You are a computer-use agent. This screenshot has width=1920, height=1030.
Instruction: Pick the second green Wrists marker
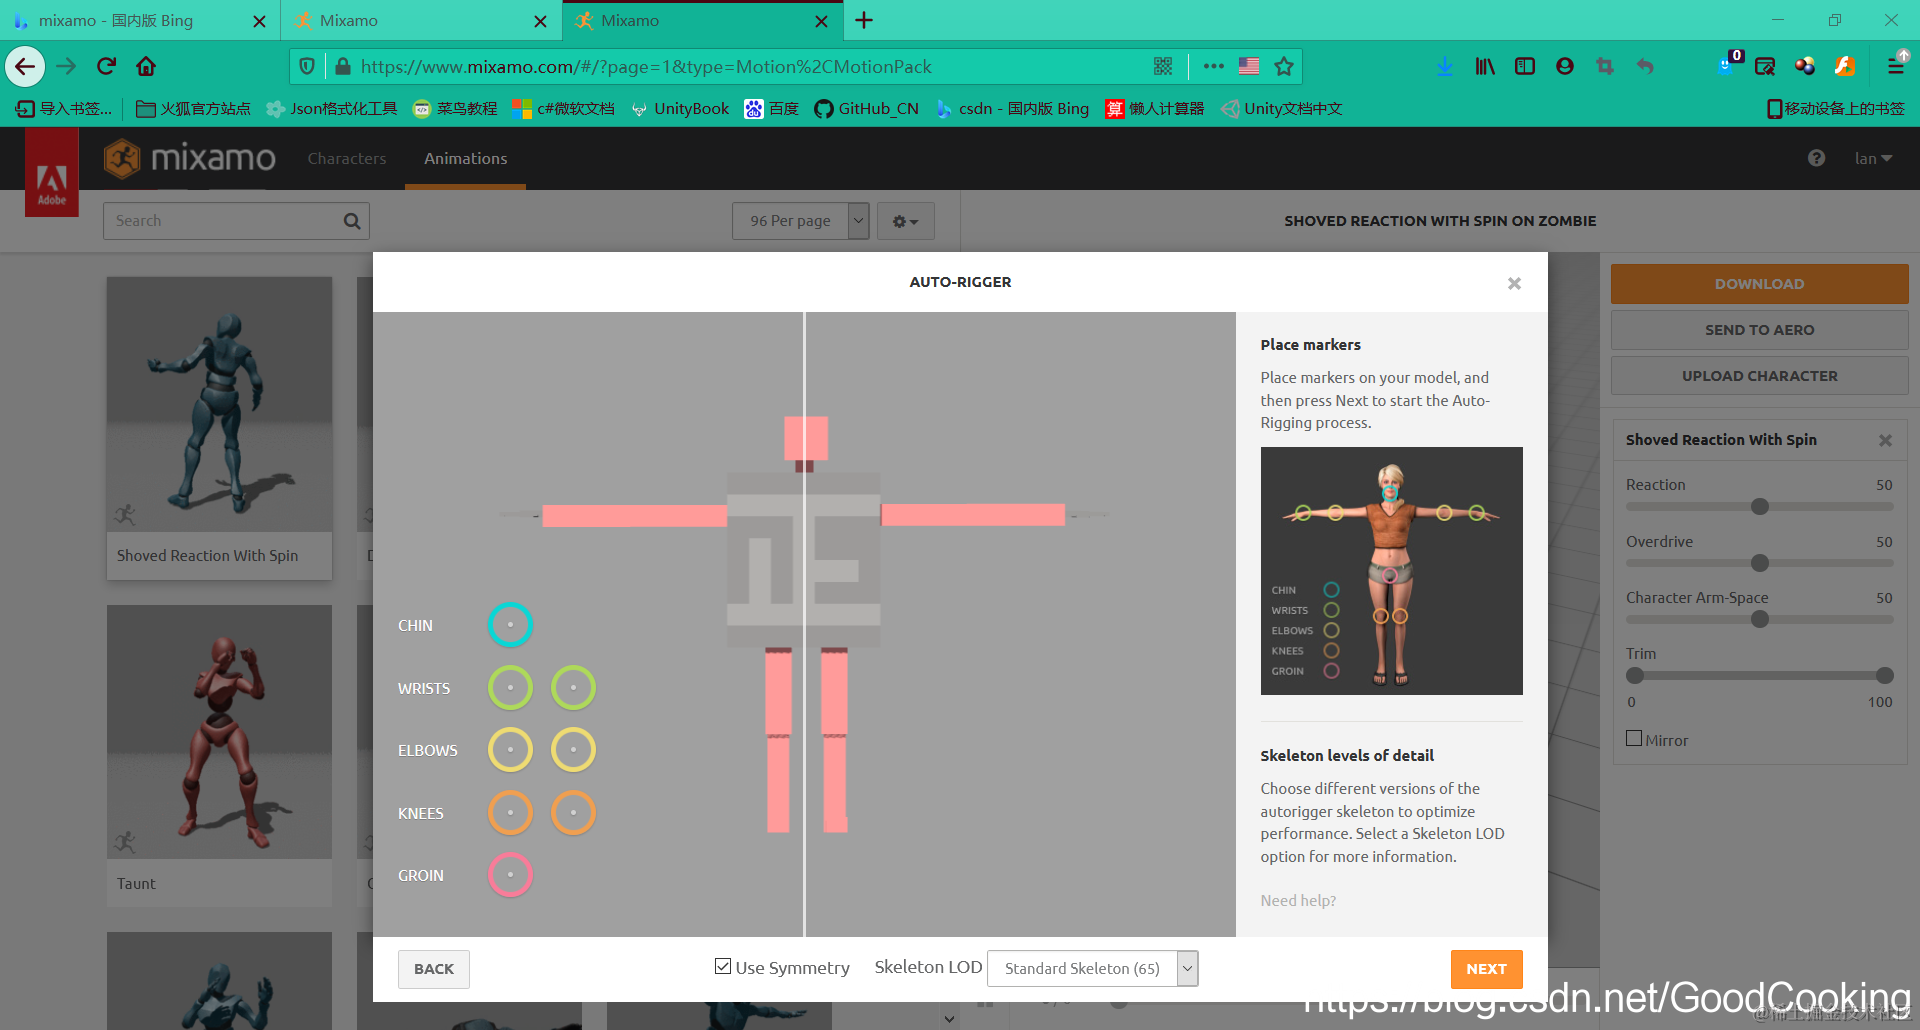(x=573, y=688)
